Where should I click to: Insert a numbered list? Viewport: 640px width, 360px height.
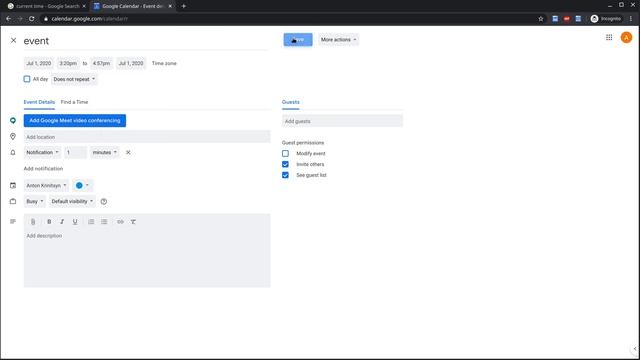pyautogui.click(x=91, y=222)
